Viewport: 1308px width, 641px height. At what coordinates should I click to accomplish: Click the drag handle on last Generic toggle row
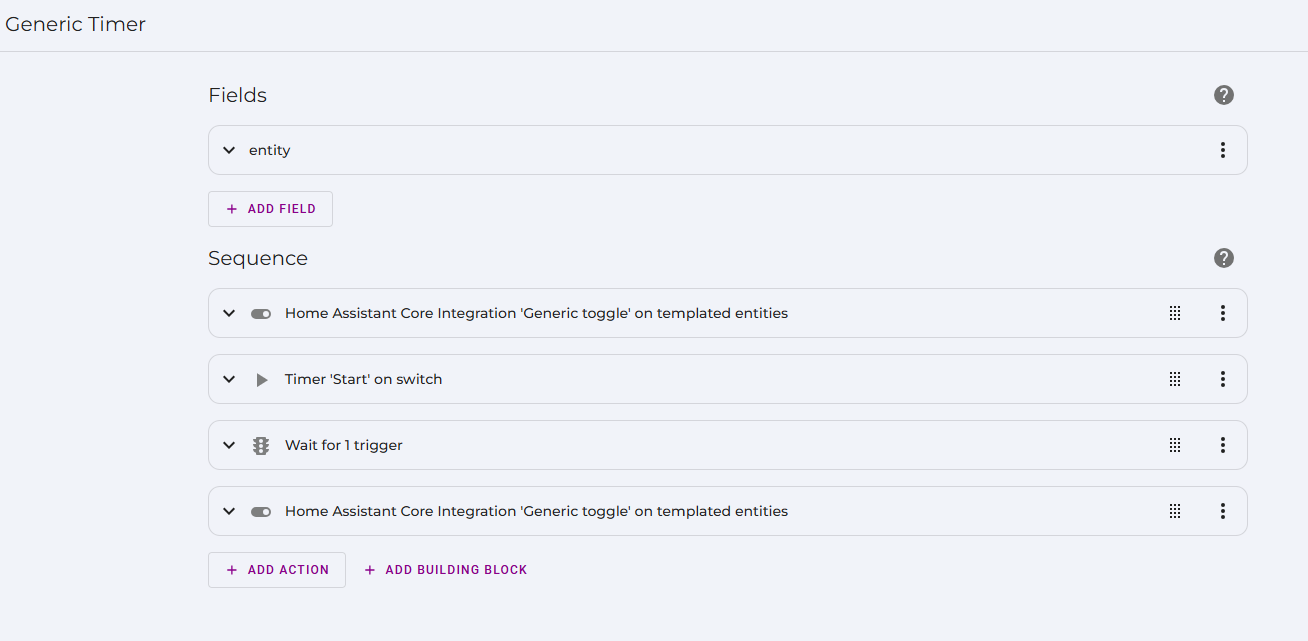click(x=1175, y=511)
